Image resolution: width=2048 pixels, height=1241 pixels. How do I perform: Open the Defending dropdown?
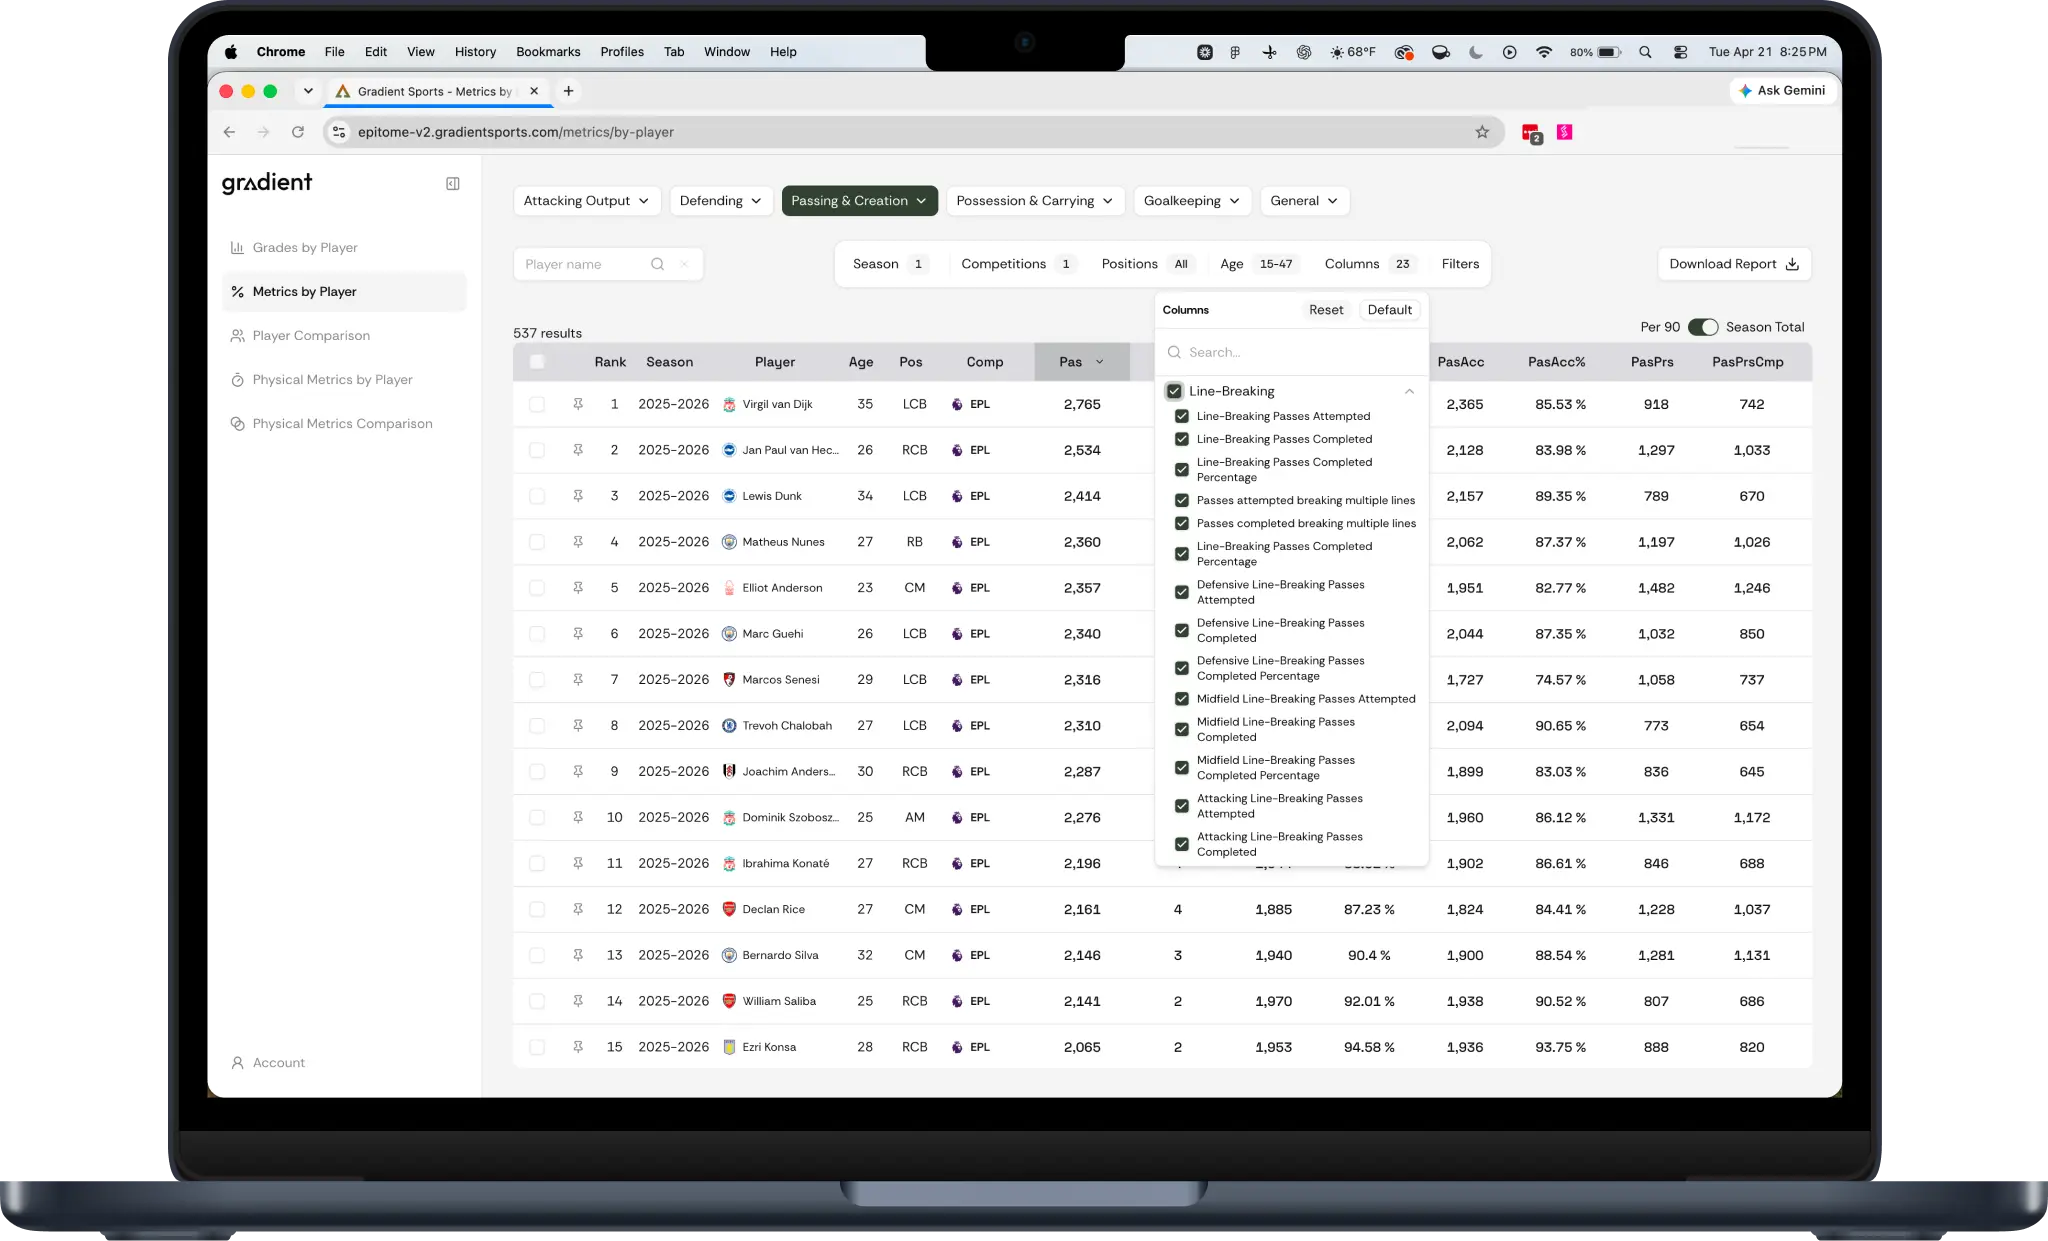(x=721, y=201)
